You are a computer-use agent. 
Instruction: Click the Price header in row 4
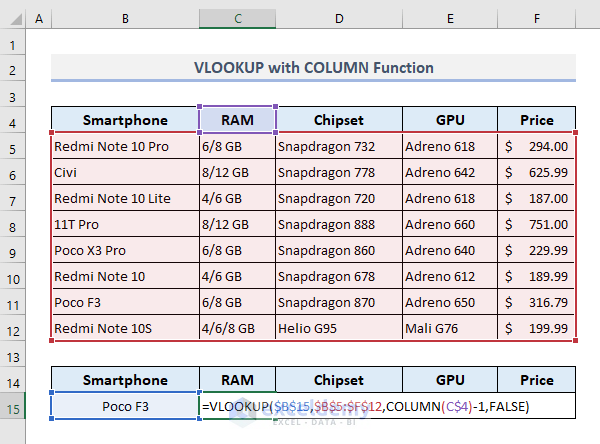537,120
